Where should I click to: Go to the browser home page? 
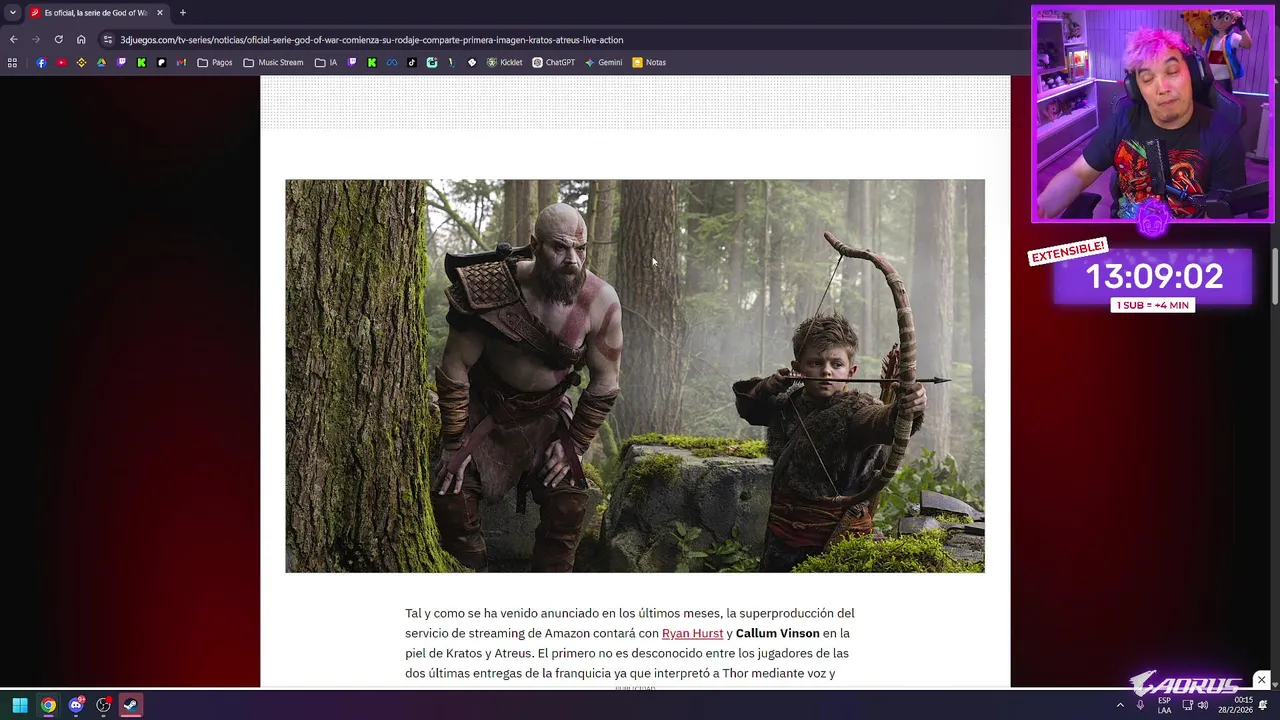[81, 40]
